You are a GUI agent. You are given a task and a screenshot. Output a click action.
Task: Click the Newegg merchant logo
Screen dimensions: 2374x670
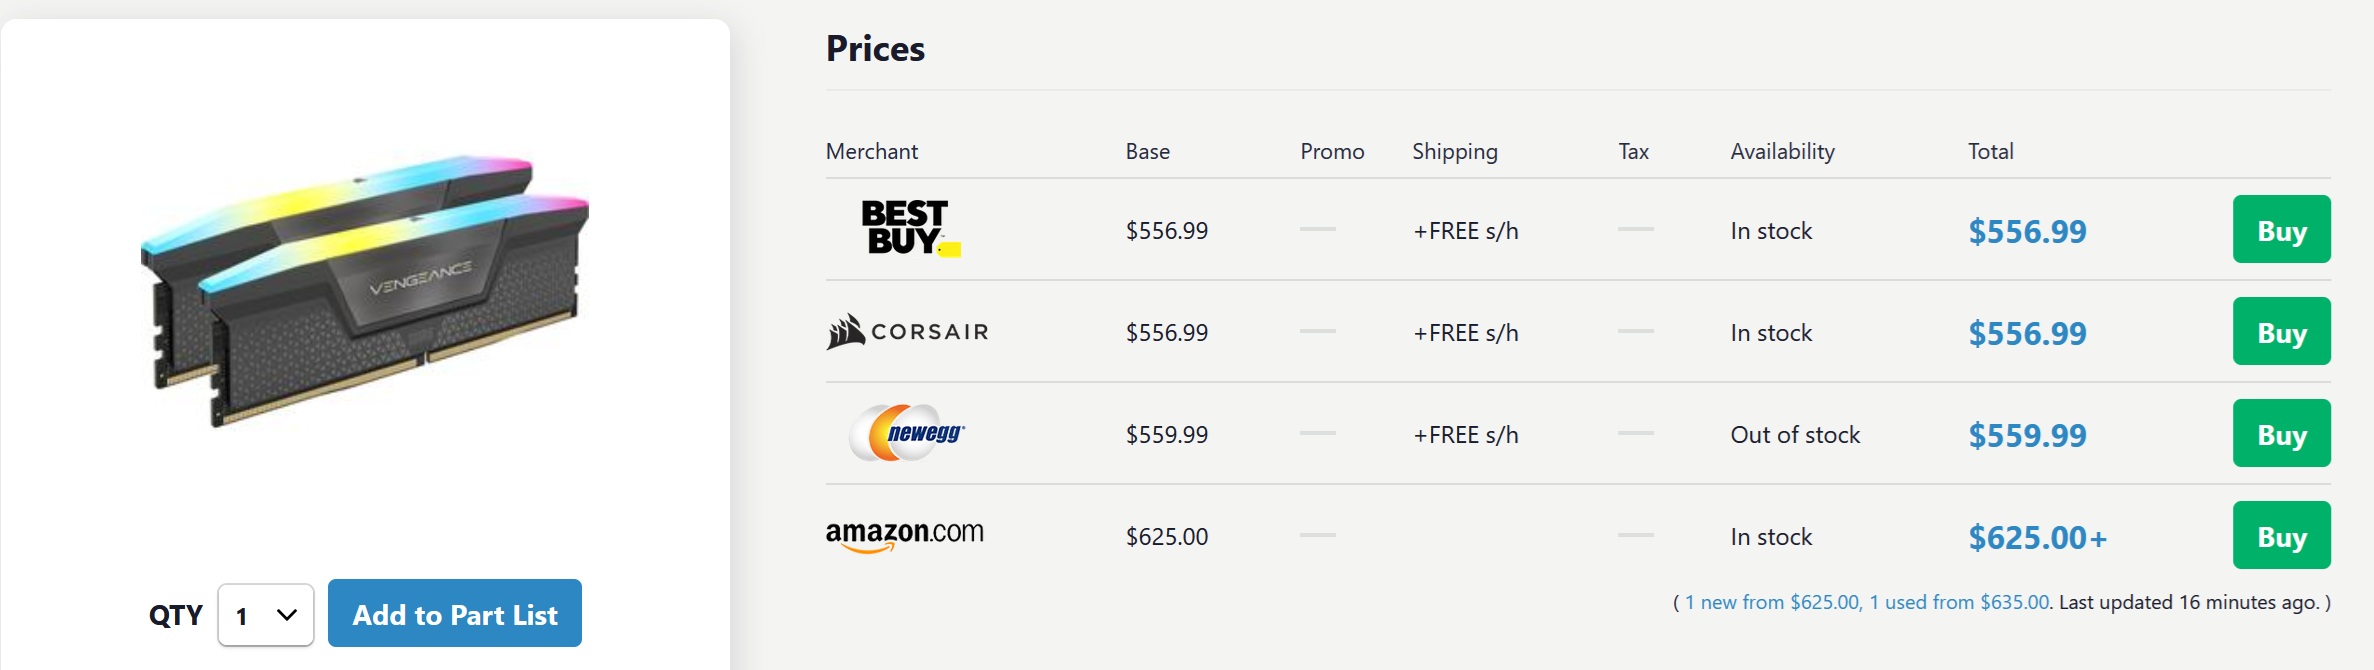(907, 433)
